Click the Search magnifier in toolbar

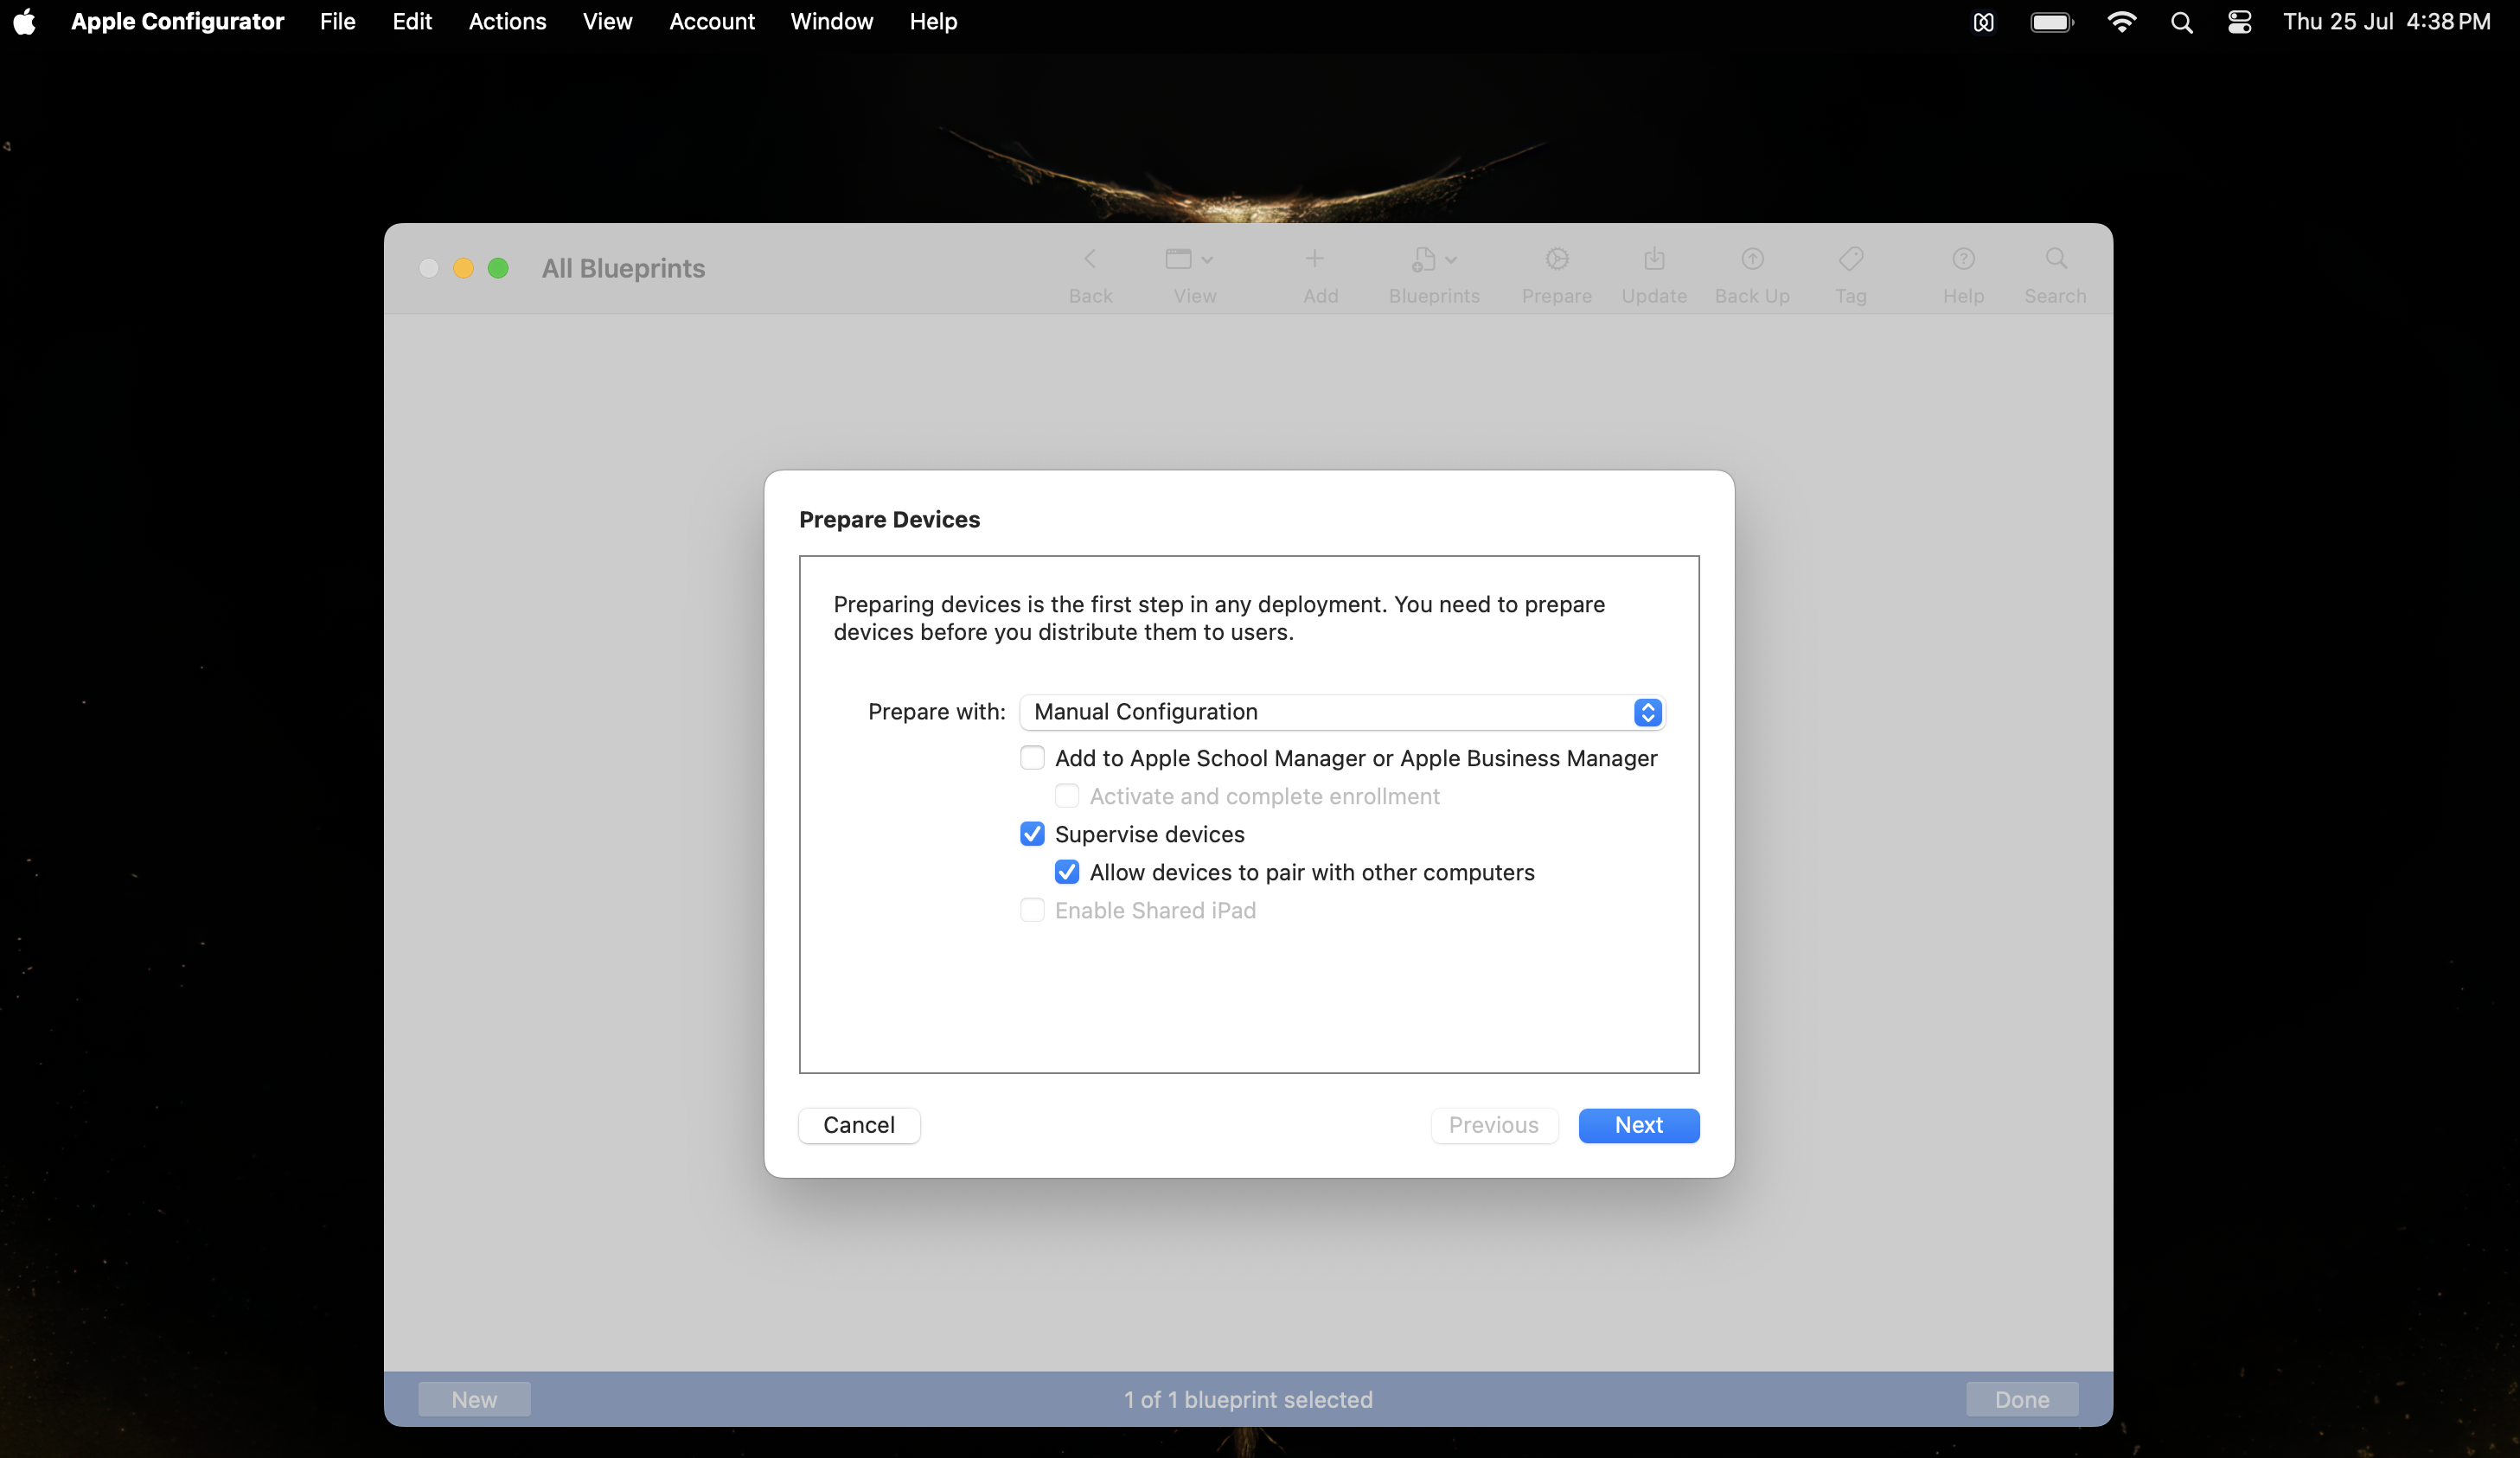pos(2055,260)
